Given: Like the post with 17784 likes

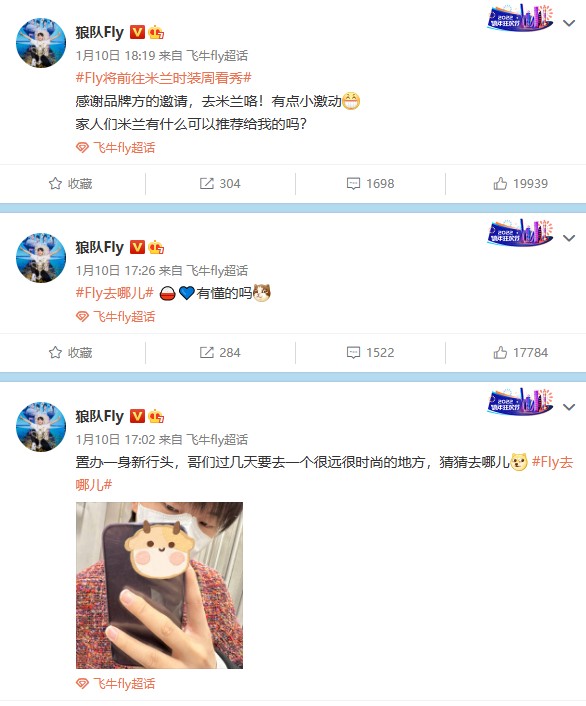Looking at the screenshot, I should coord(520,353).
